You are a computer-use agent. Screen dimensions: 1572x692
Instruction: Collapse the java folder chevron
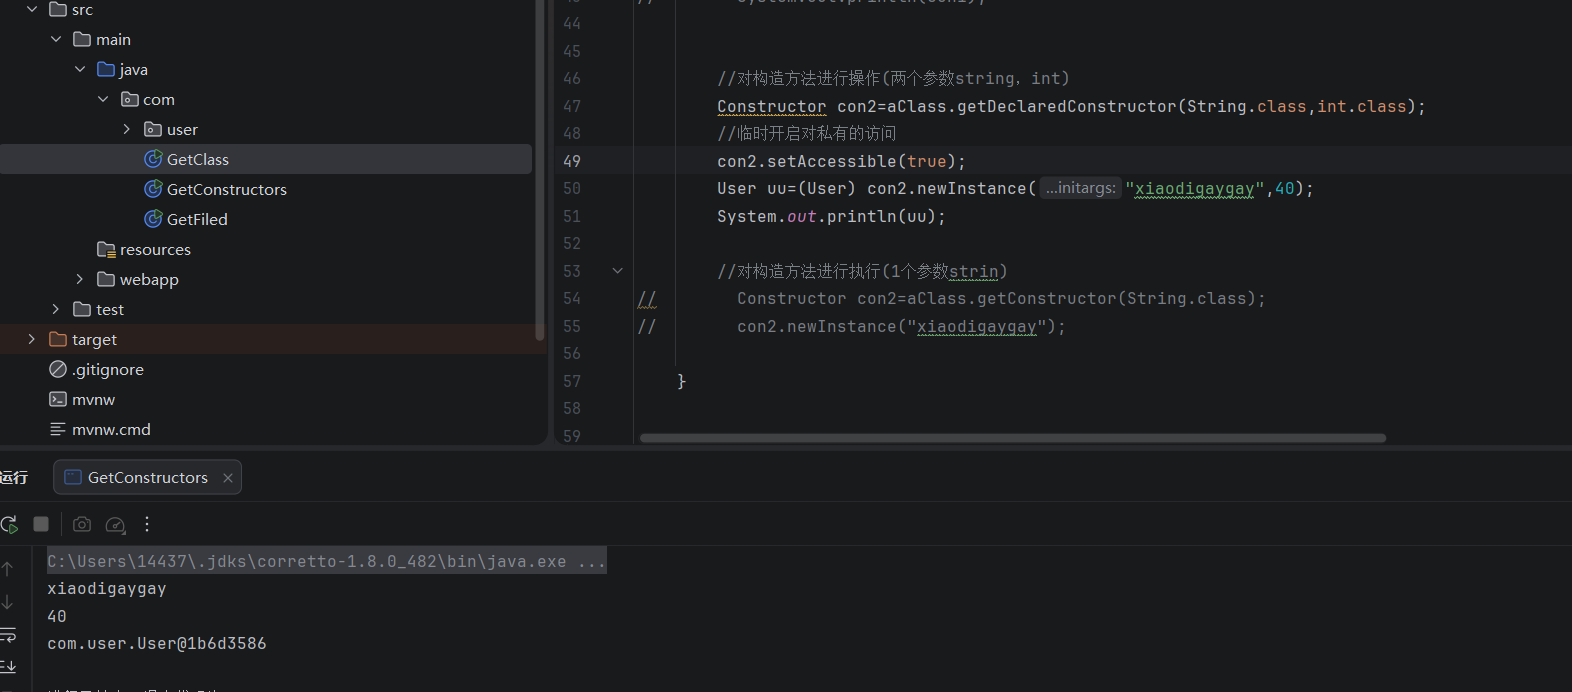[80, 69]
